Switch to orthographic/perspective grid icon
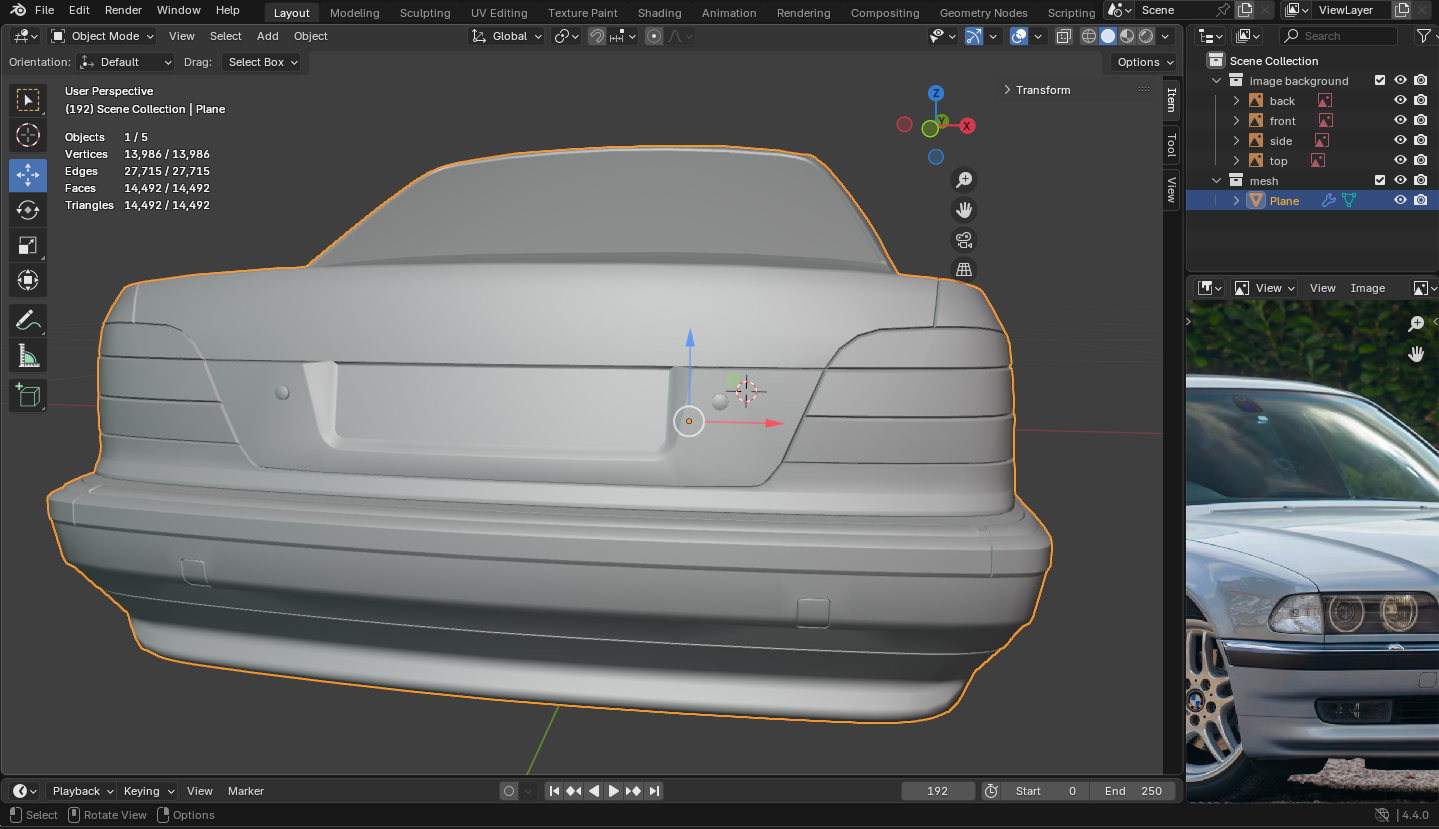Screen dimensions: 1439x829 coord(964,270)
